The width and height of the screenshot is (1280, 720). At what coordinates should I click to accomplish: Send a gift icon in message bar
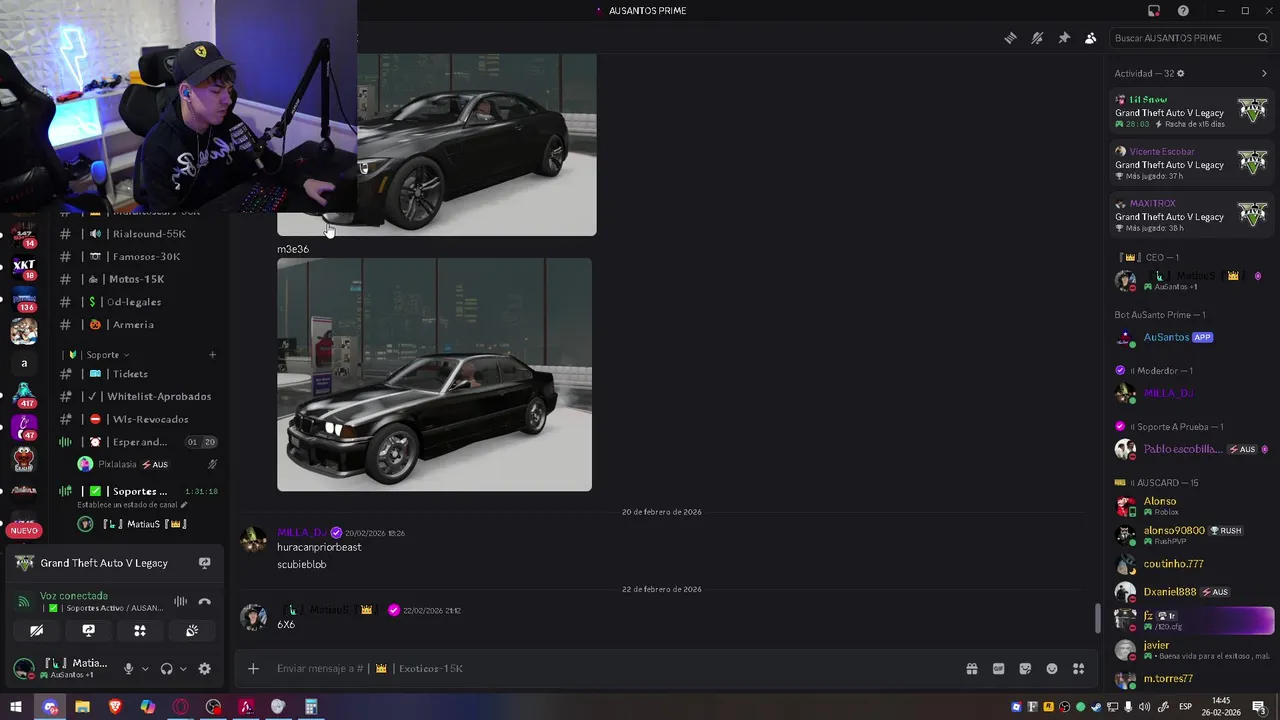971,668
